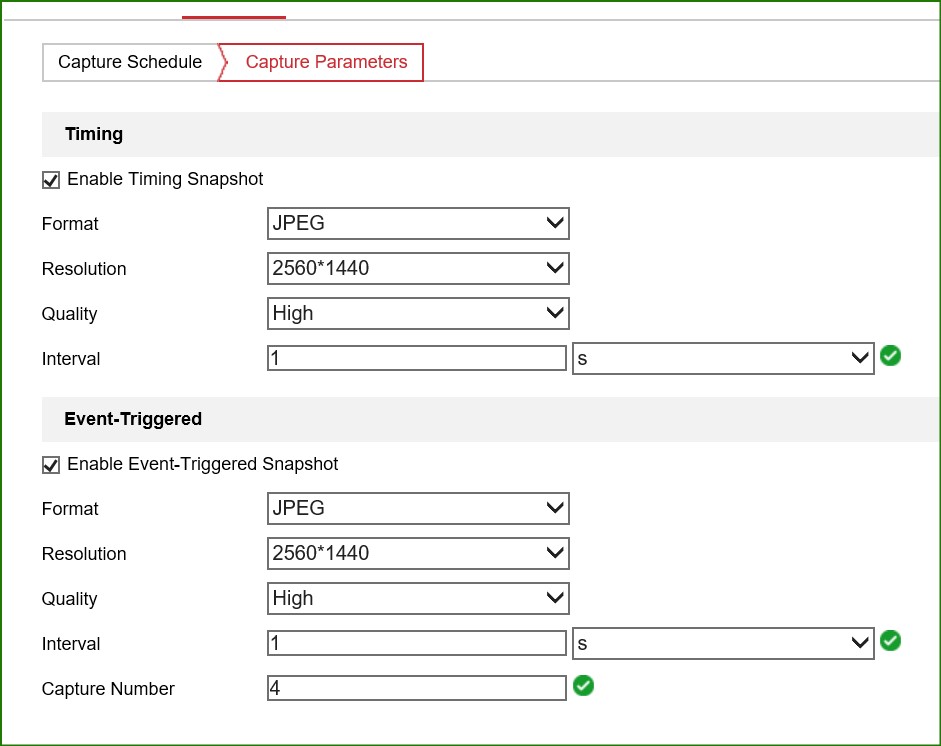Viewport: 941px width, 746px height.
Task: Expand the Event-Triggered Resolution dropdown
Action: point(418,554)
